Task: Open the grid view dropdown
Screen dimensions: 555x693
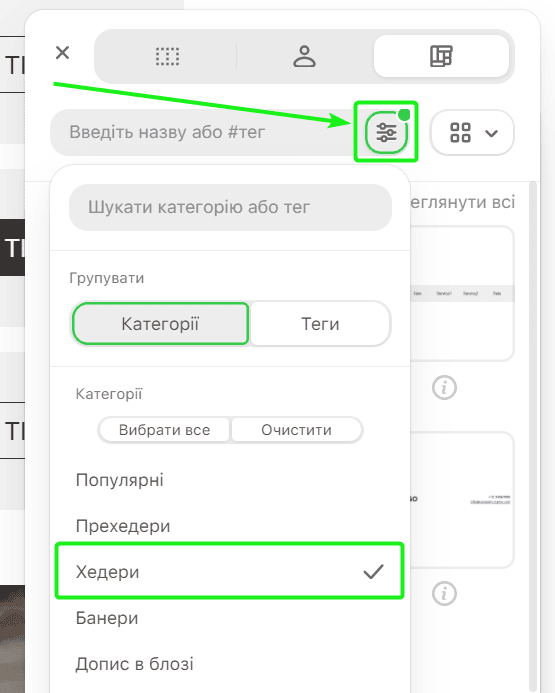Action: point(472,132)
